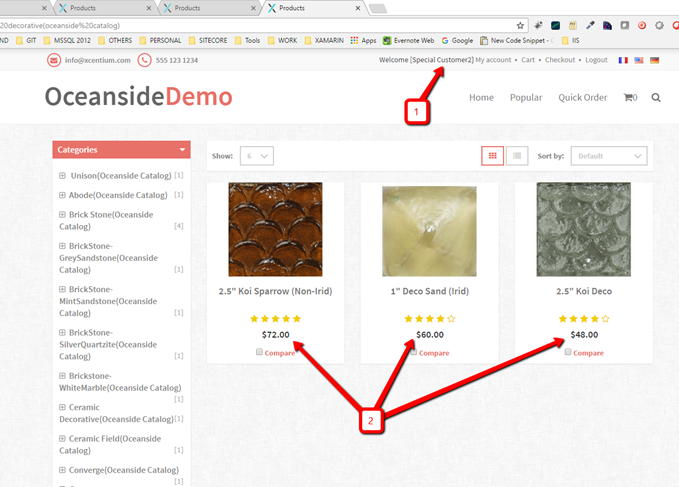Open the PERSONAL bookmarks folder
The height and width of the screenshot is (487, 679).
161,40
